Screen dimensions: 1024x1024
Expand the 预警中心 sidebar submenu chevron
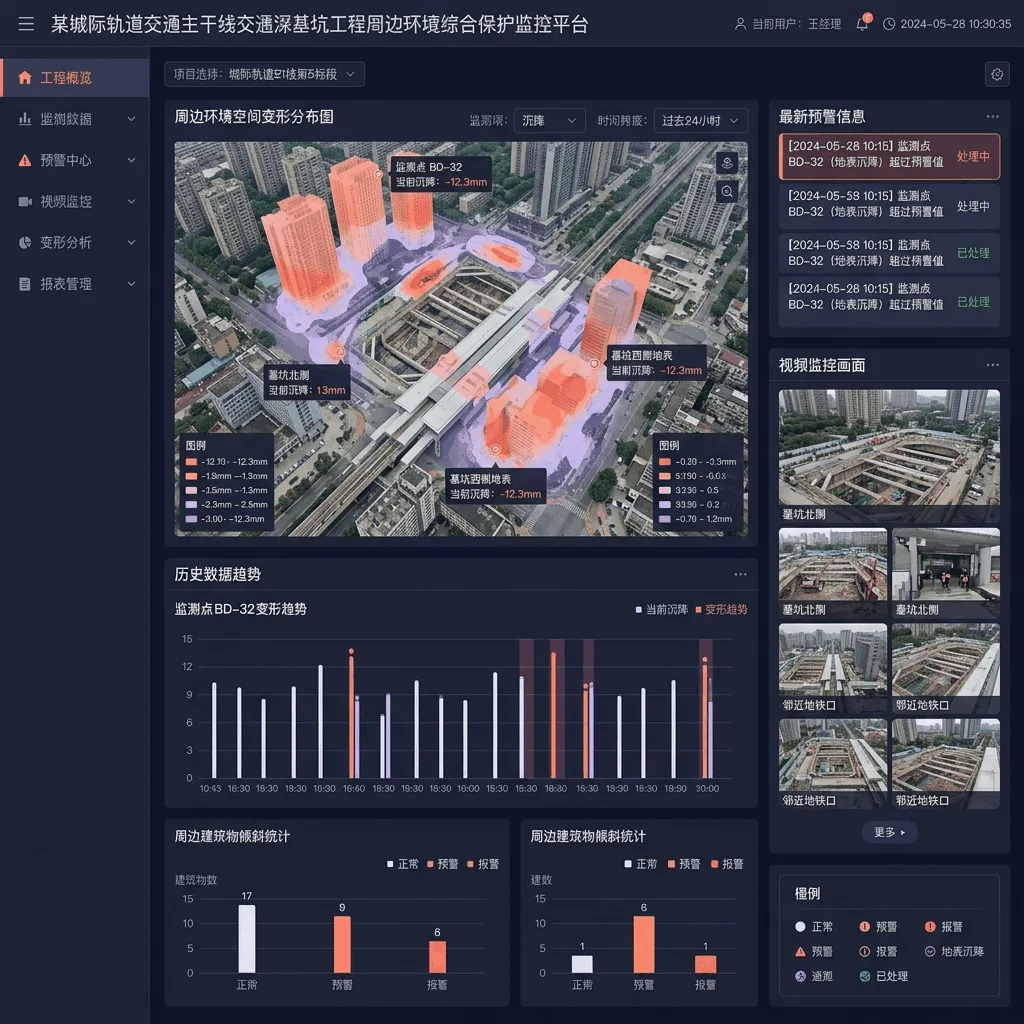(131, 160)
